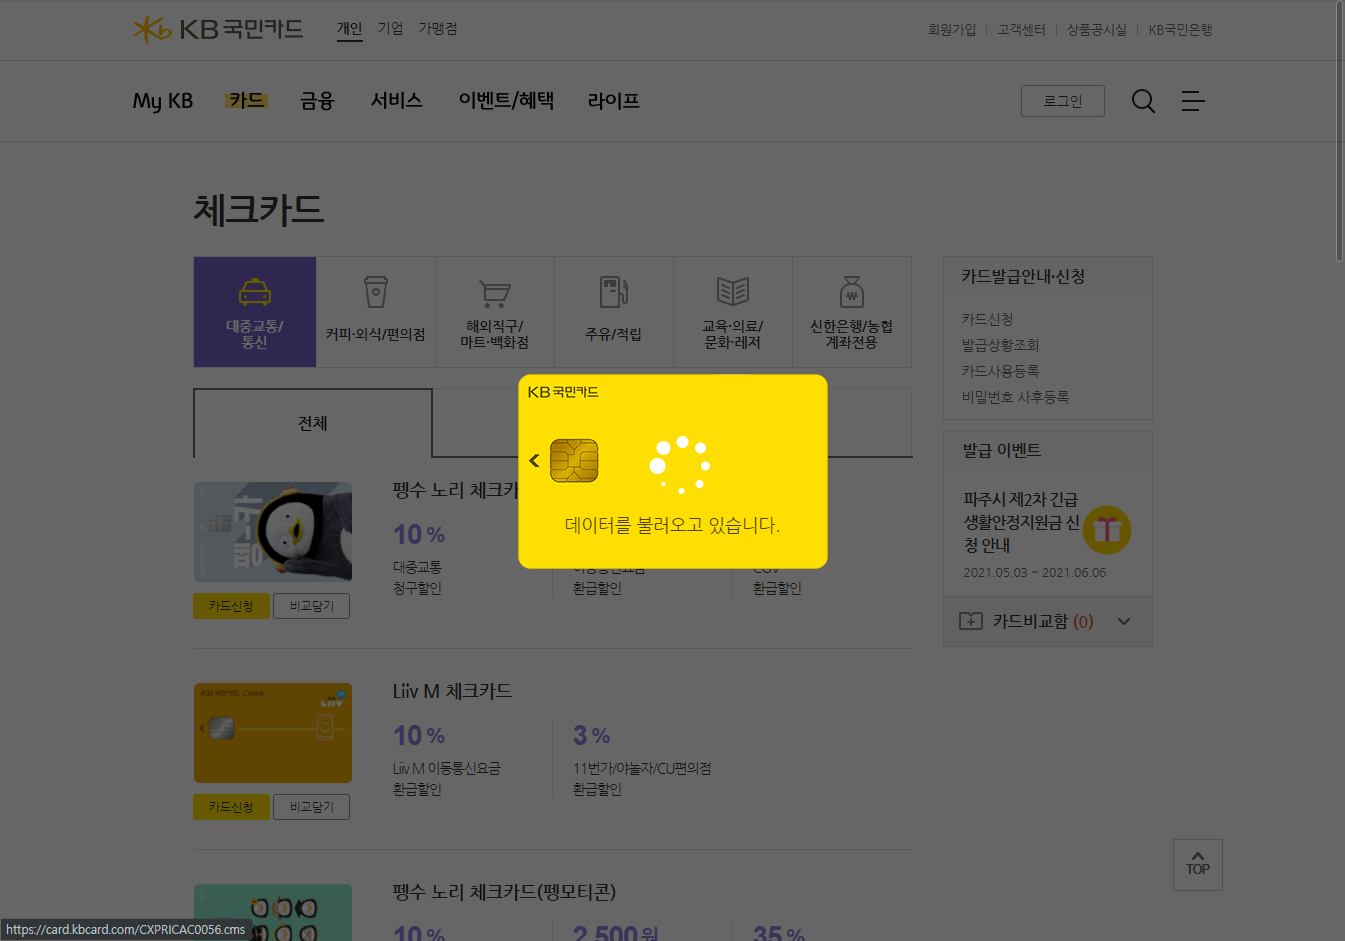Jump to top with TOP button
1345x941 pixels.
pos(1198,865)
